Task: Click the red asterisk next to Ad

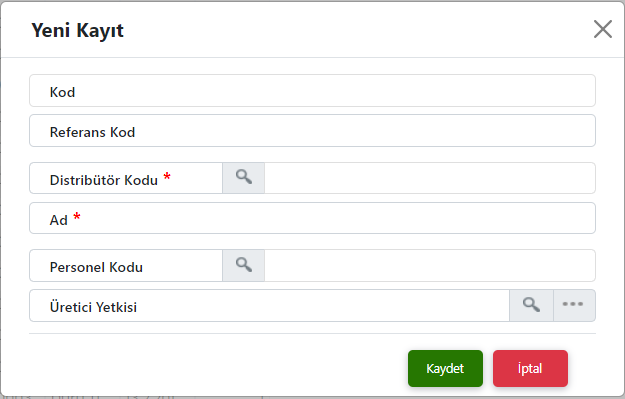Action: click(x=77, y=217)
